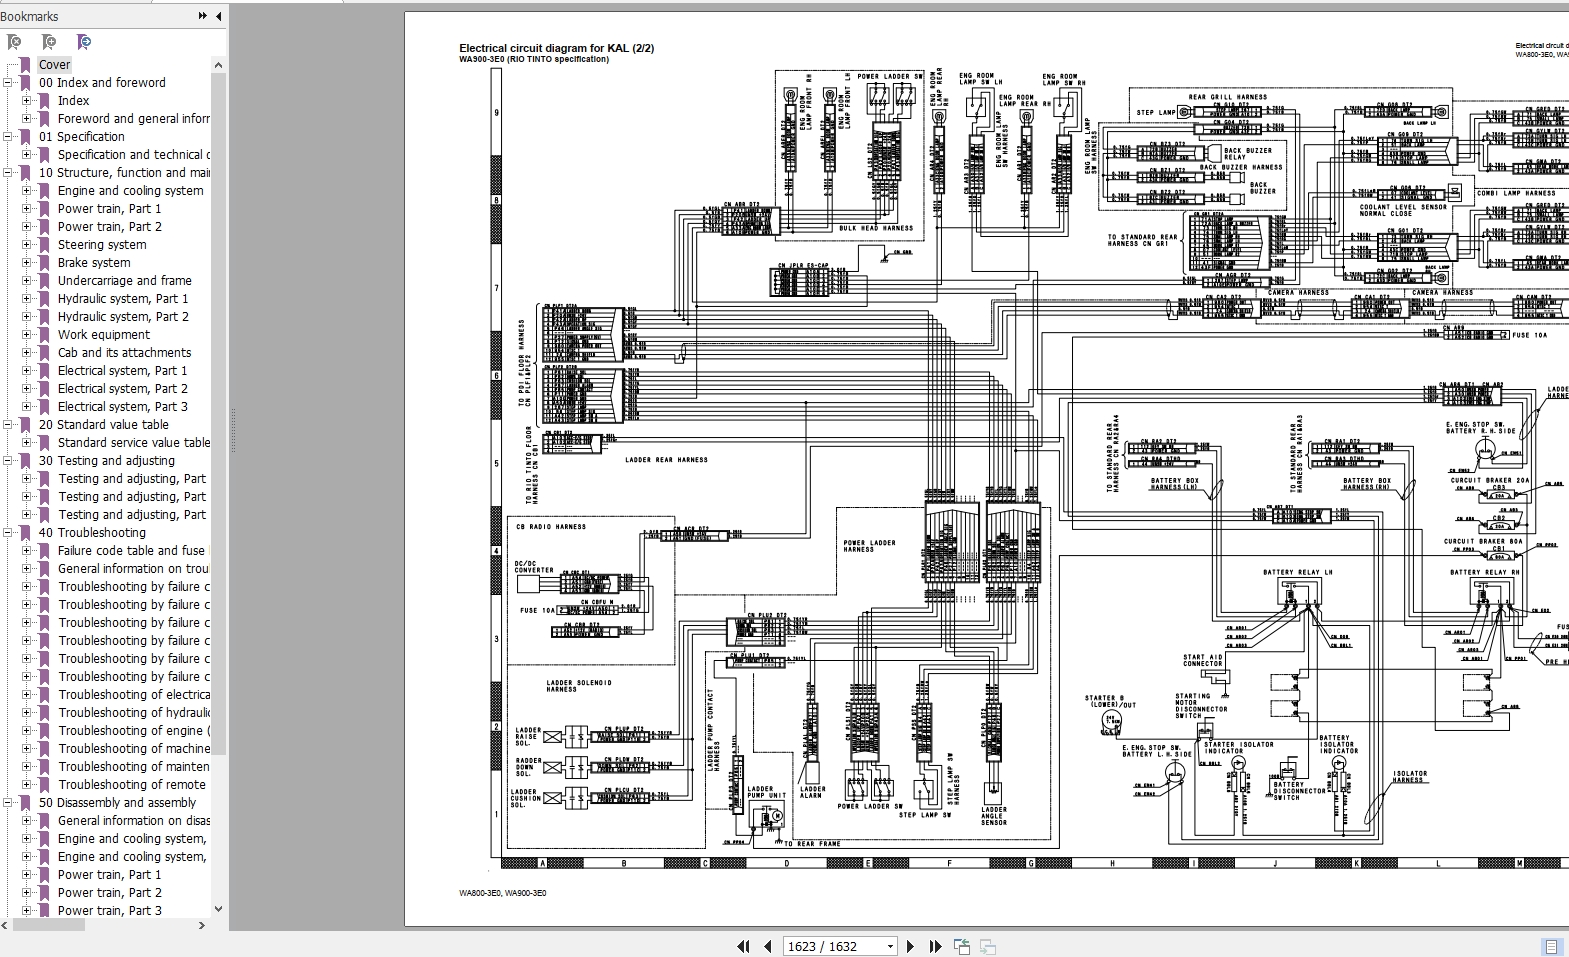Open the Work equipment bookmark
Screen dimensions: 1569x957
(104, 335)
